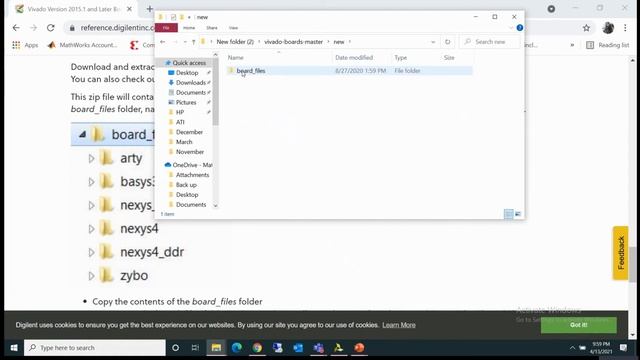Open Reading list in Chrome

pos(607,45)
